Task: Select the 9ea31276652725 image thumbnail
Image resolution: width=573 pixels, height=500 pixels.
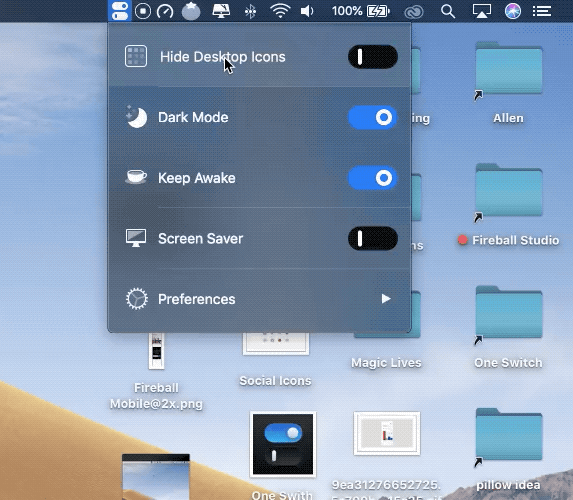Action: pyautogui.click(x=387, y=433)
